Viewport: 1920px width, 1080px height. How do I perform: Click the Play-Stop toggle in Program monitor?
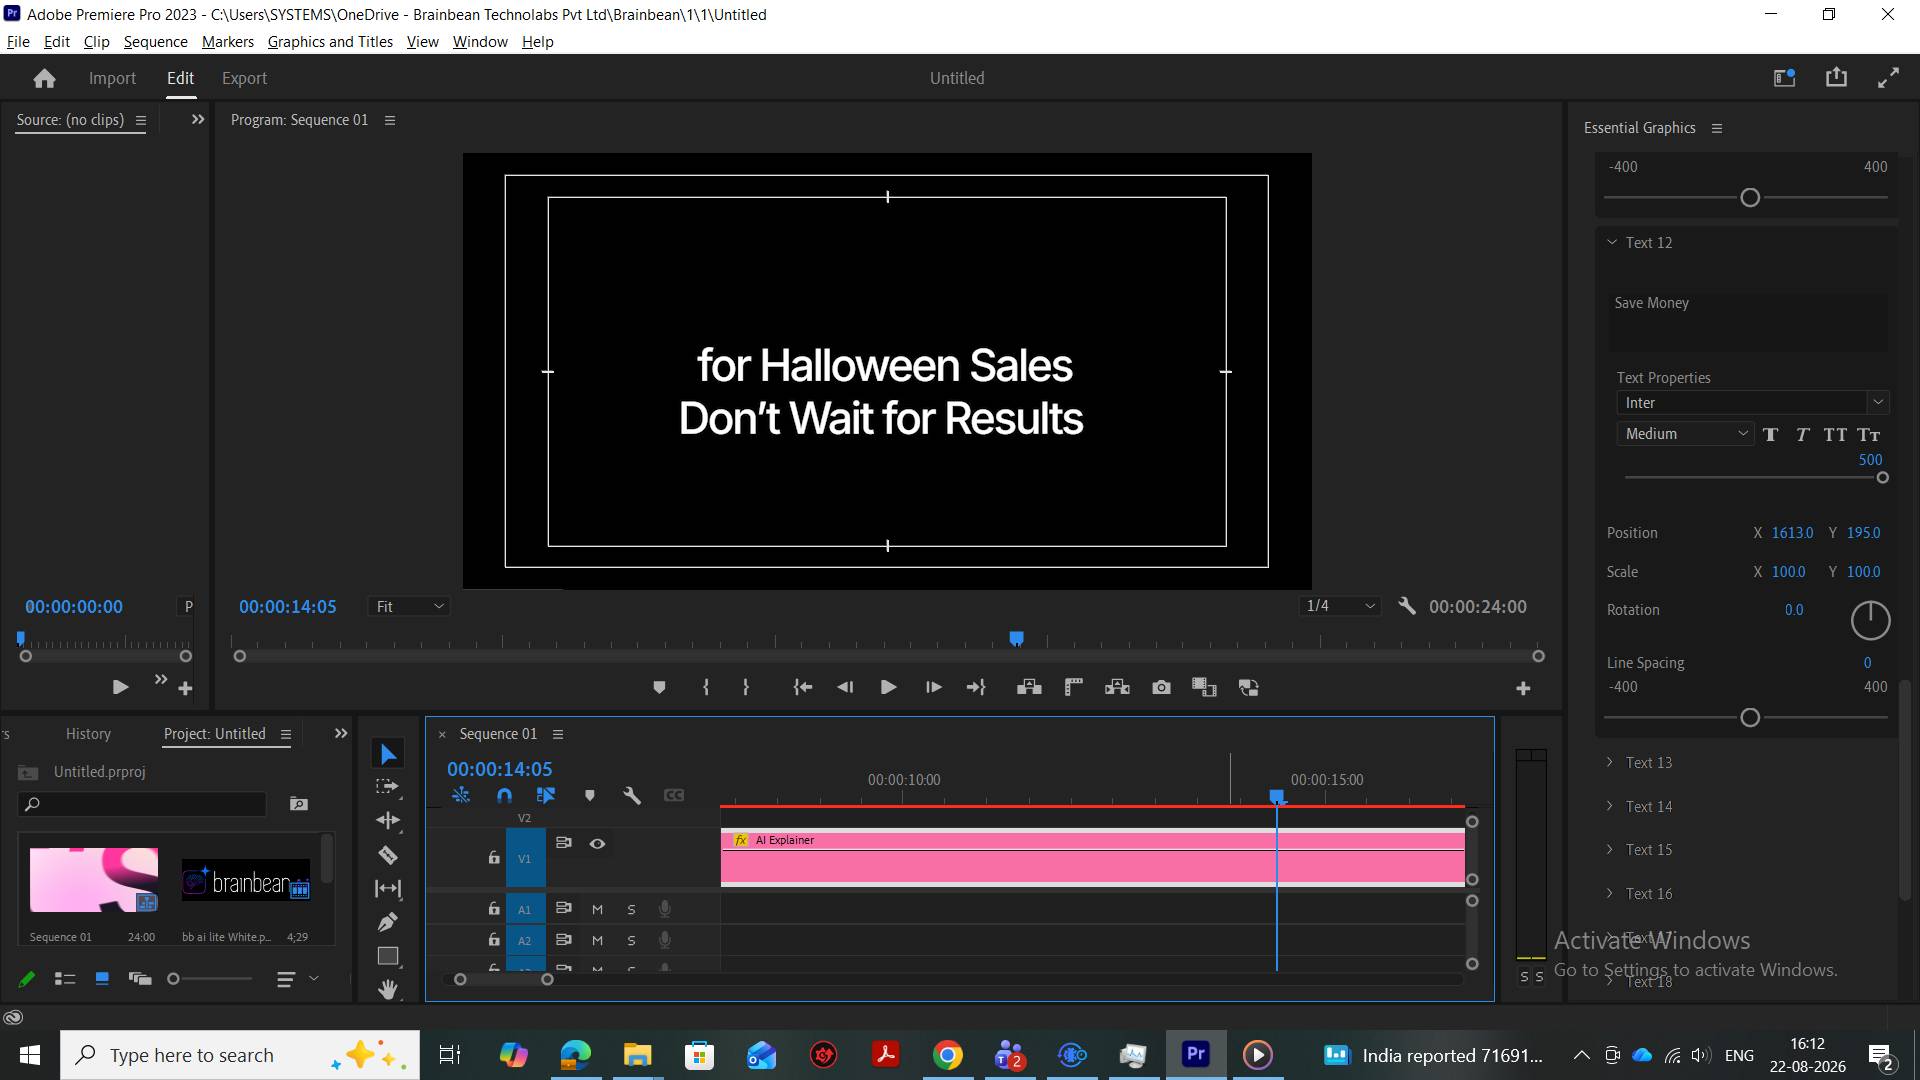[x=888, y=688]
